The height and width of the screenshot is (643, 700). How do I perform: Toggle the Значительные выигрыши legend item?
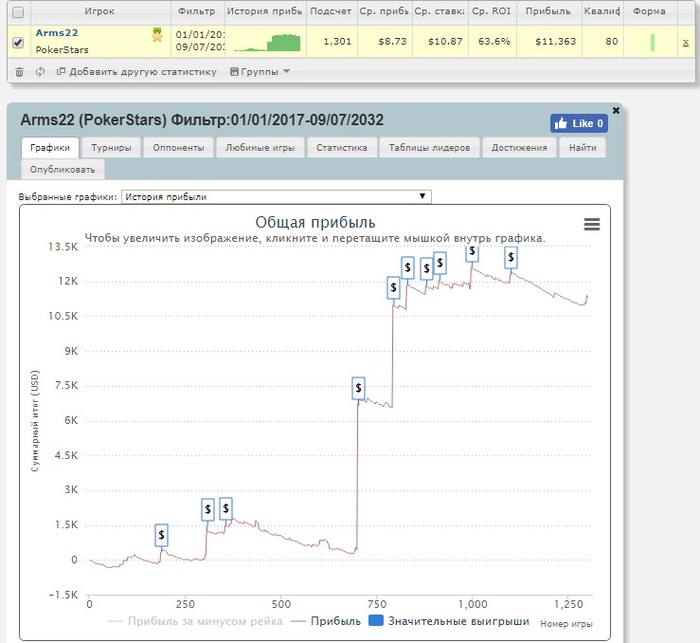(449, 621)
